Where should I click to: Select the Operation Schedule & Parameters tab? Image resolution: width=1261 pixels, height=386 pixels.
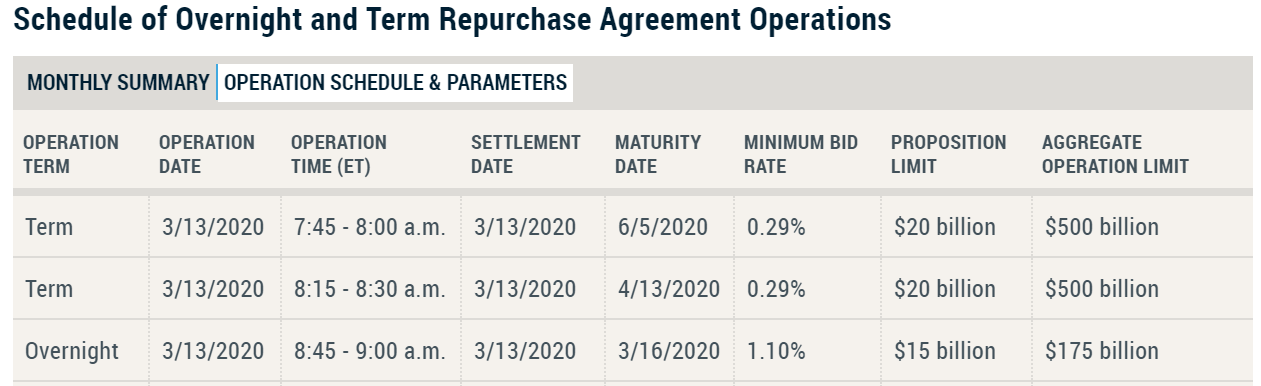(396, 83)
